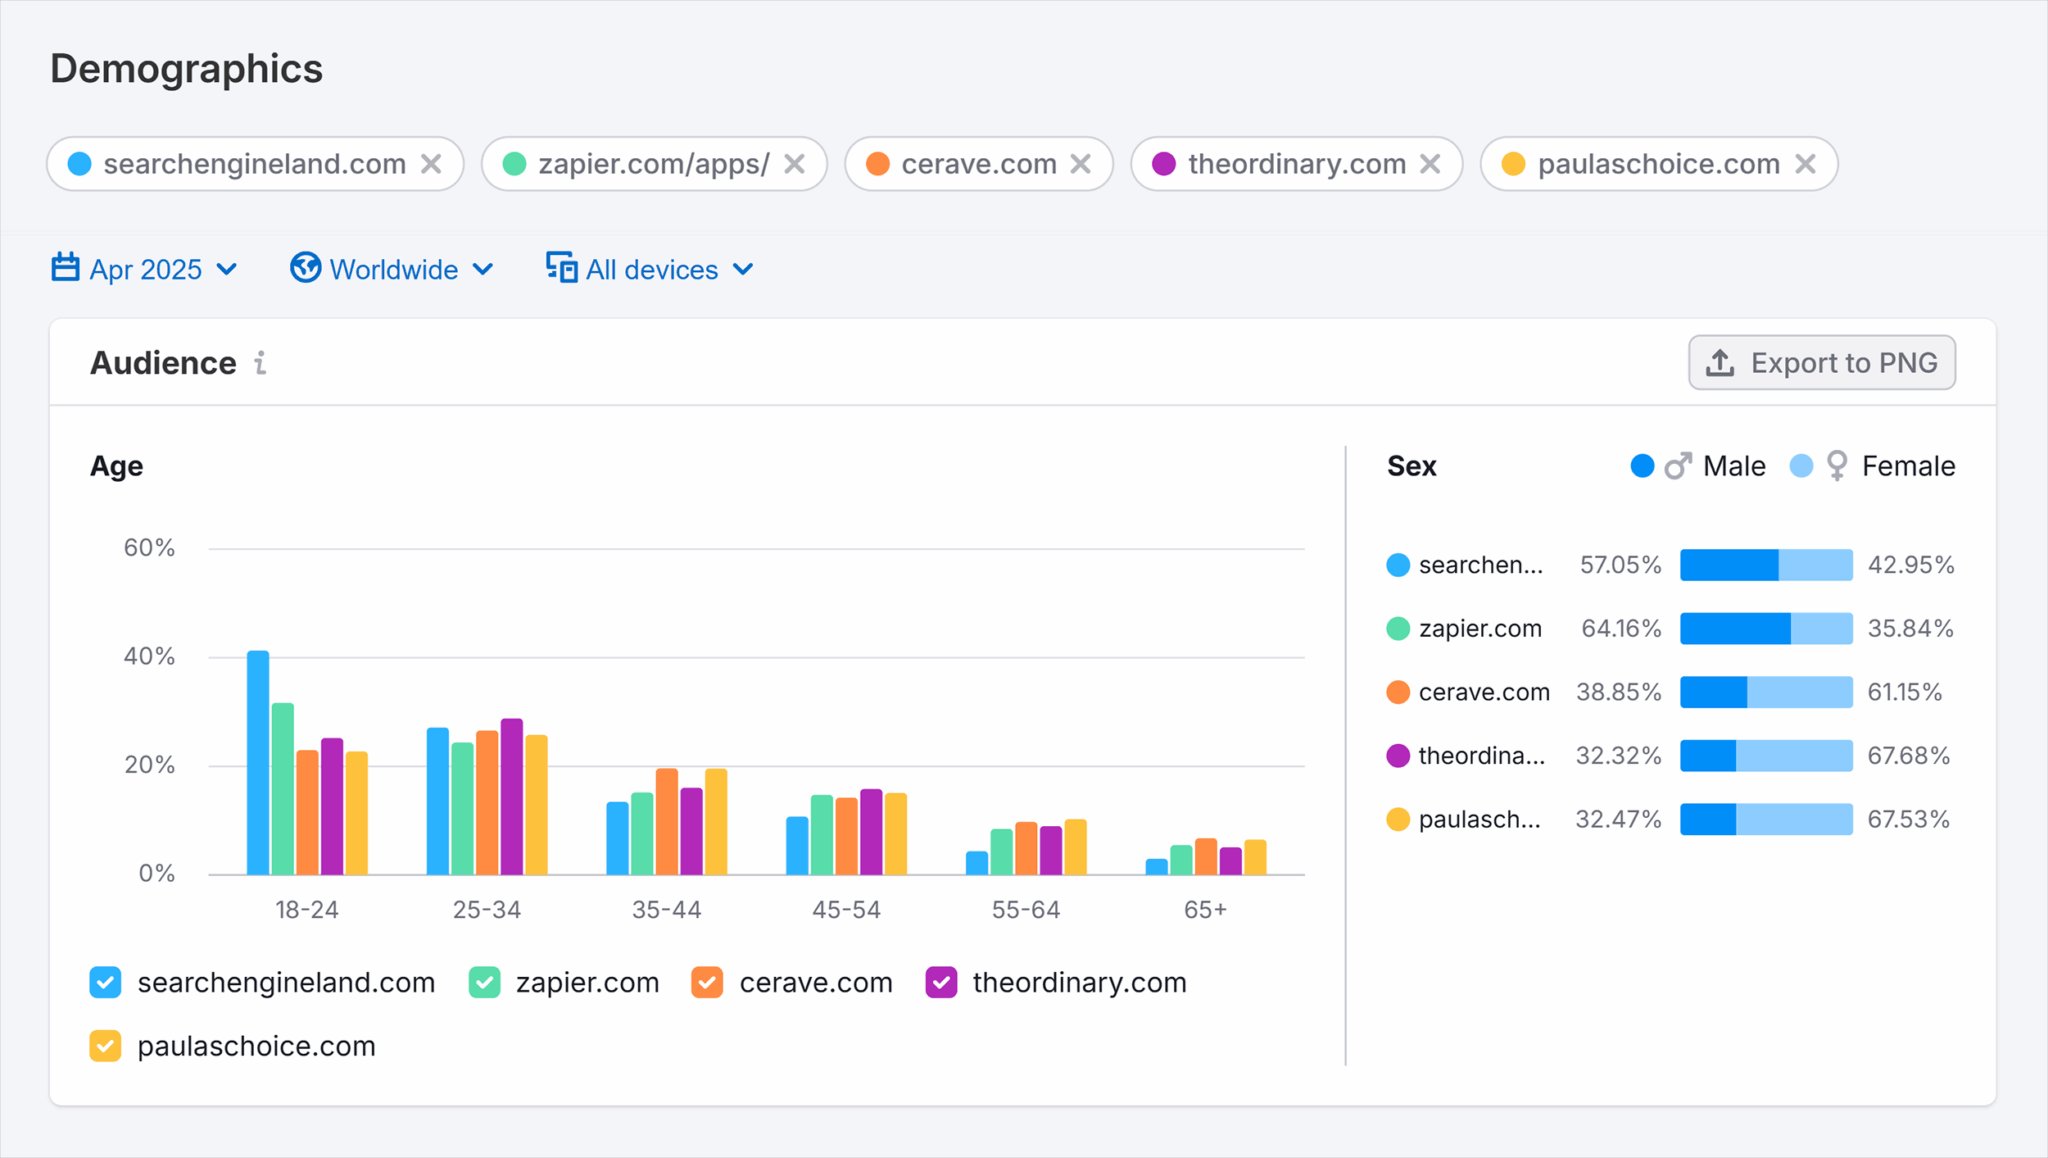Screen dimensions: 2048x1158
Task: Click the paulaschoice.com domain chip label
Action: (1659, 164)
